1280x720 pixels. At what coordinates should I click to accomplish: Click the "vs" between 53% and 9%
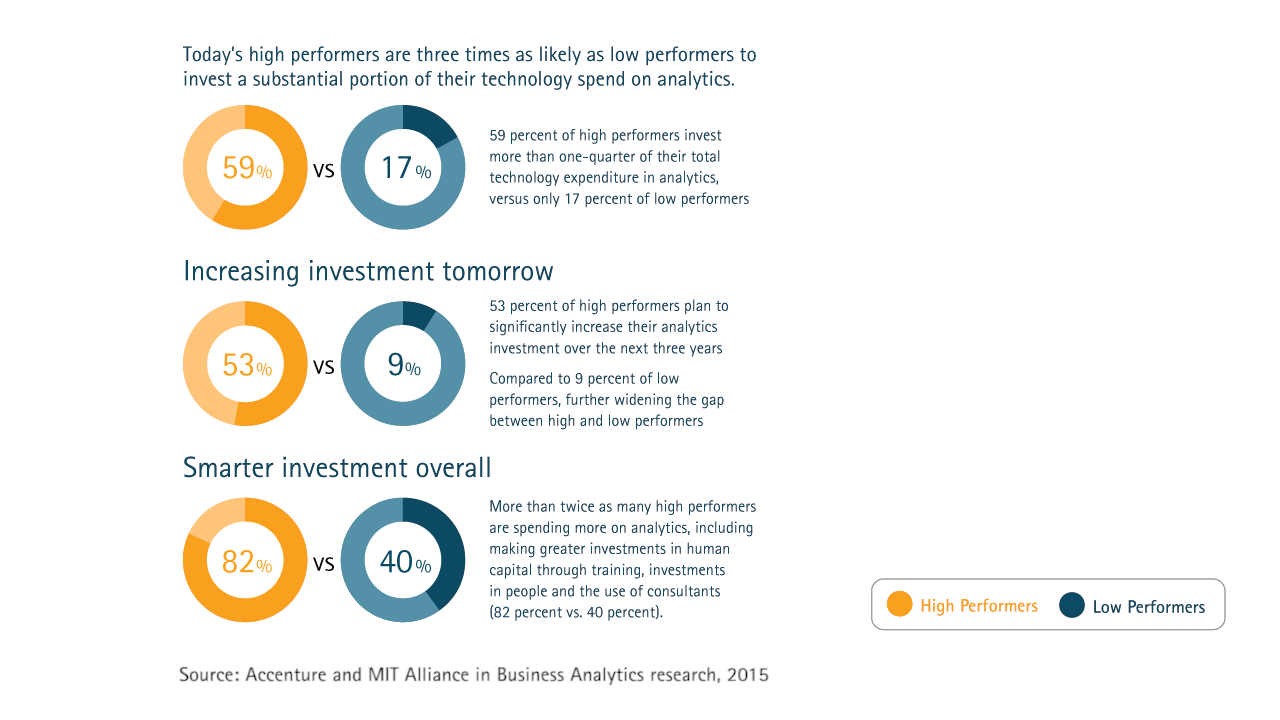(323, 367)
